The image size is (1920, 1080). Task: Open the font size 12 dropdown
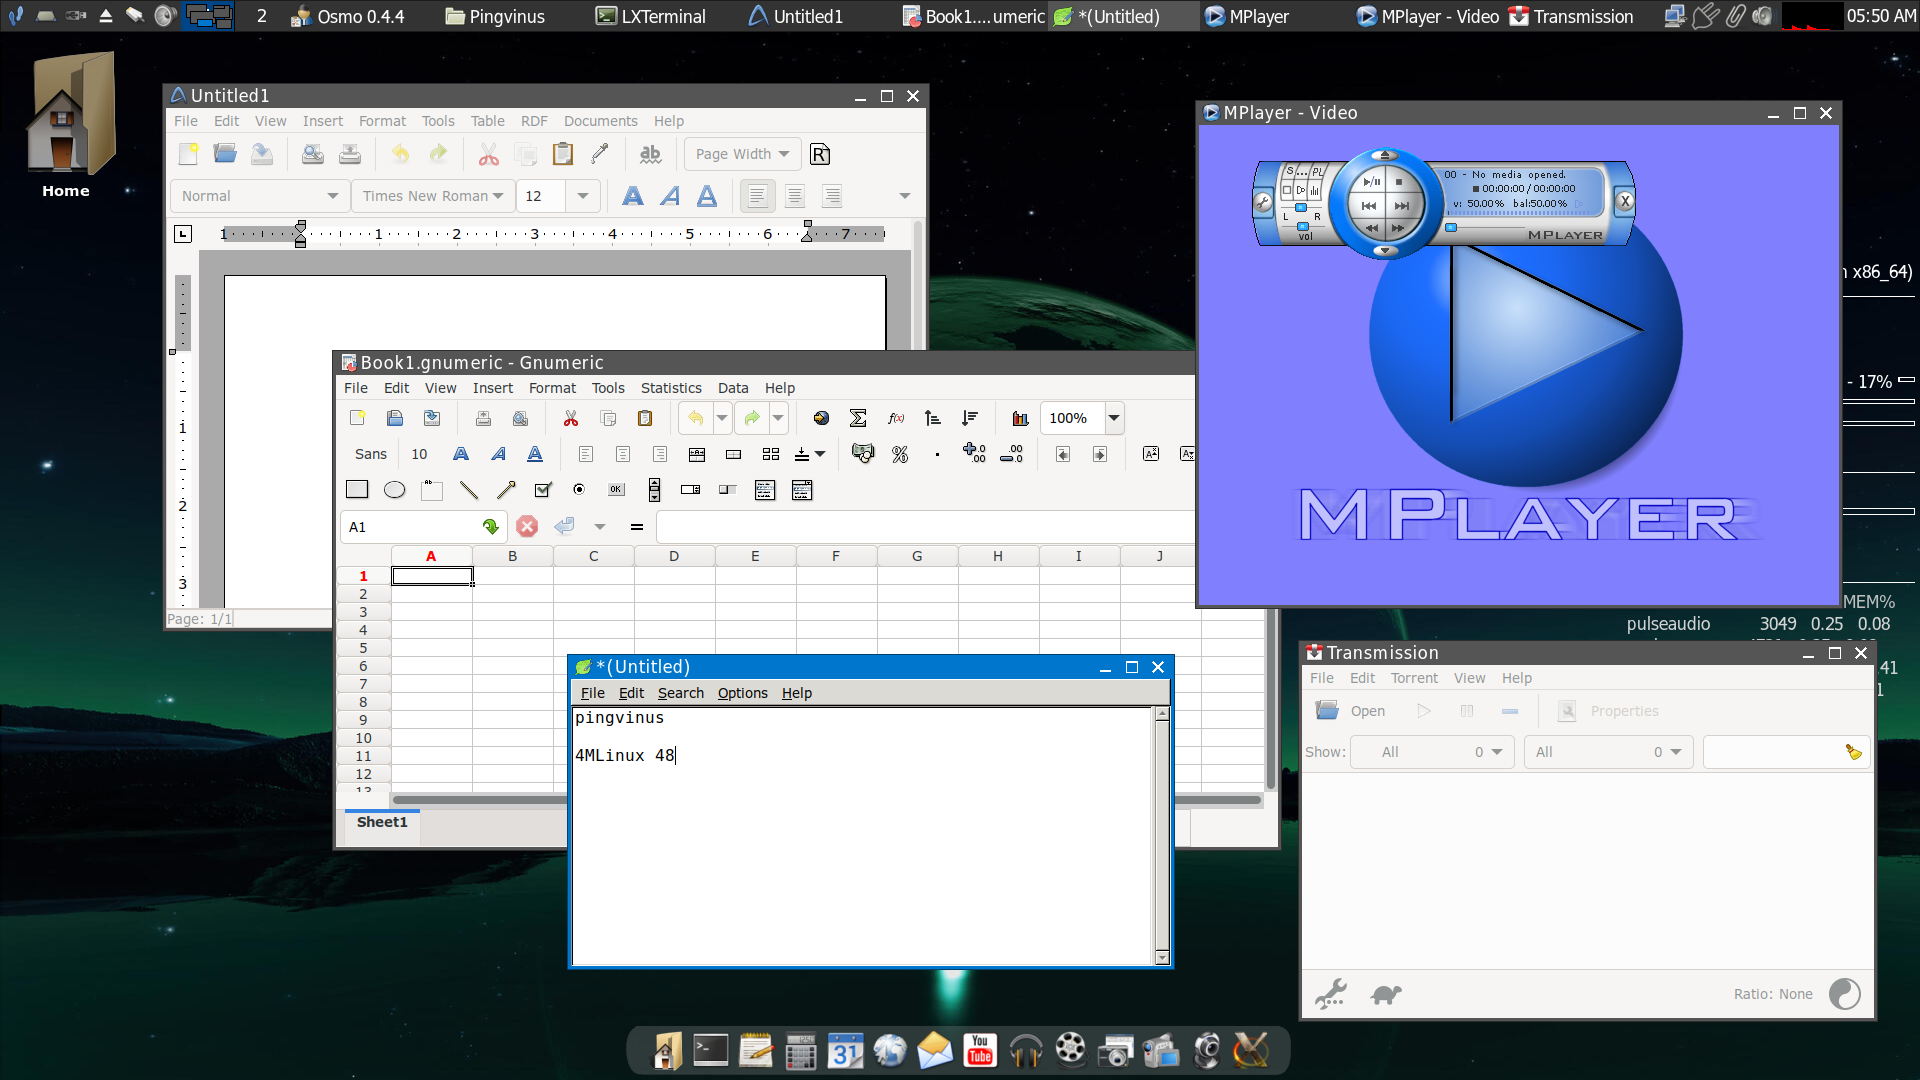click(x=582, y=196)
